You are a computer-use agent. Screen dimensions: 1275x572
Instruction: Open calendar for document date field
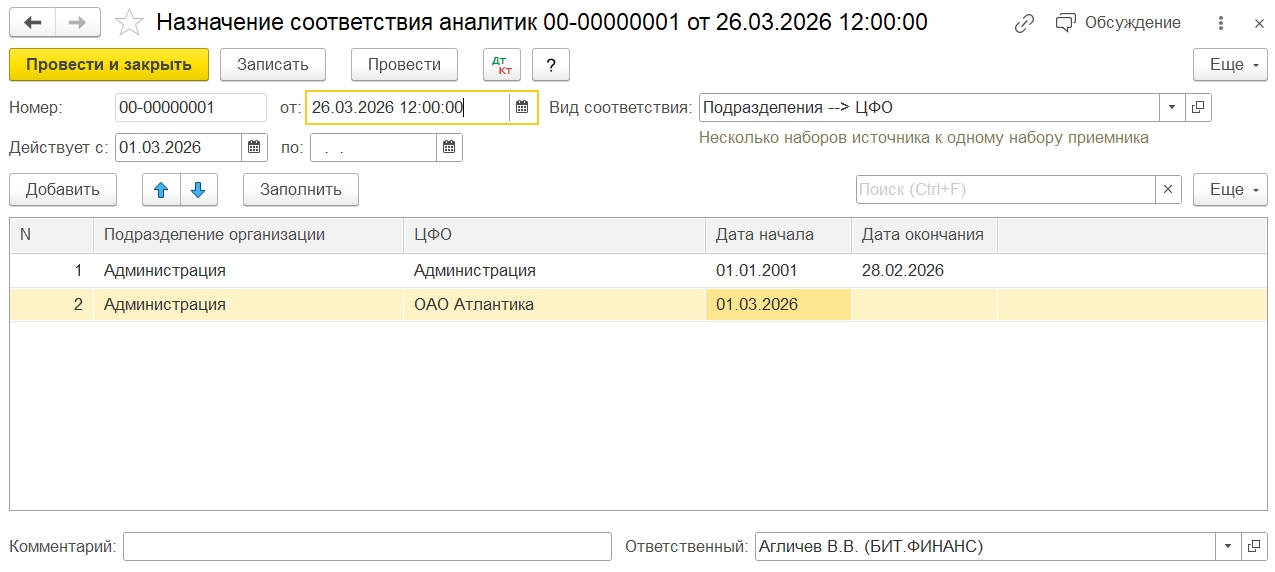point(522,108)
